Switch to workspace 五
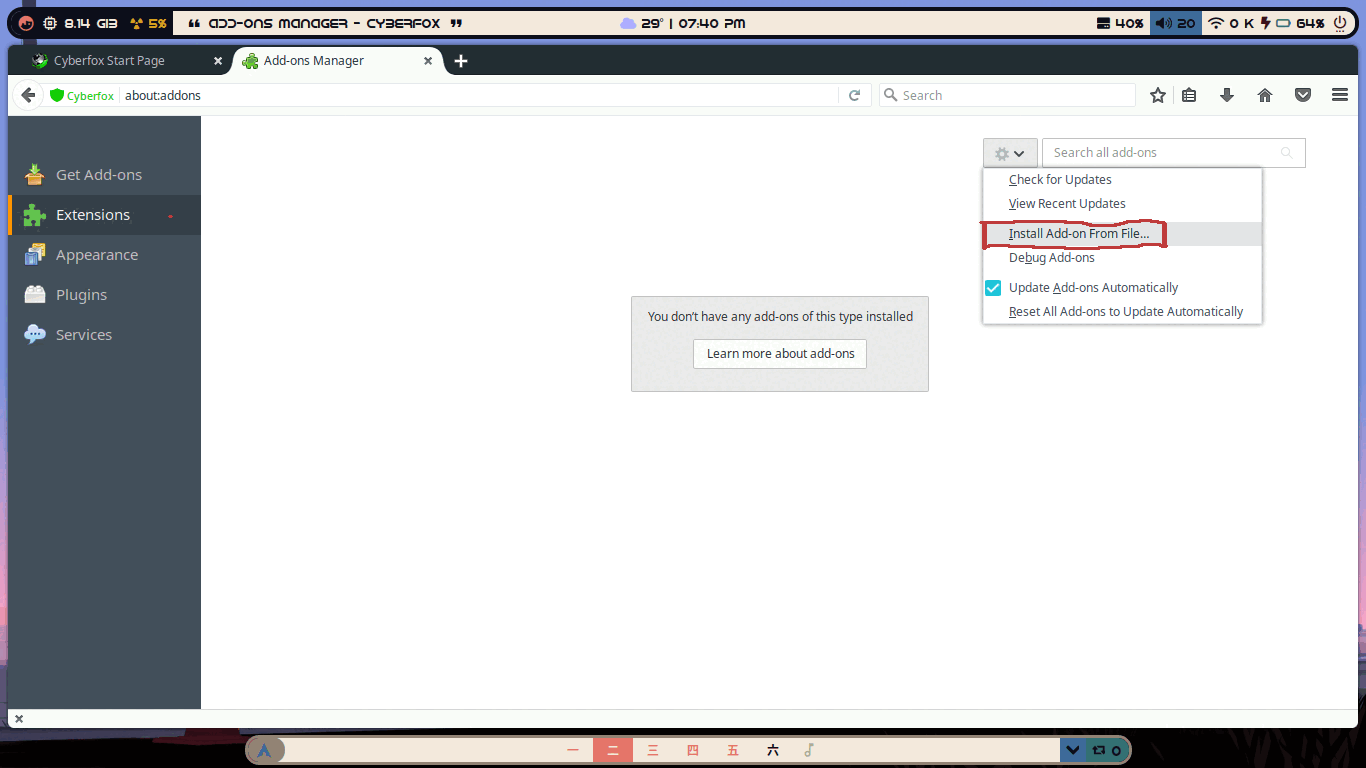Viewport: 1366px width, 768px height. point(733,750)
